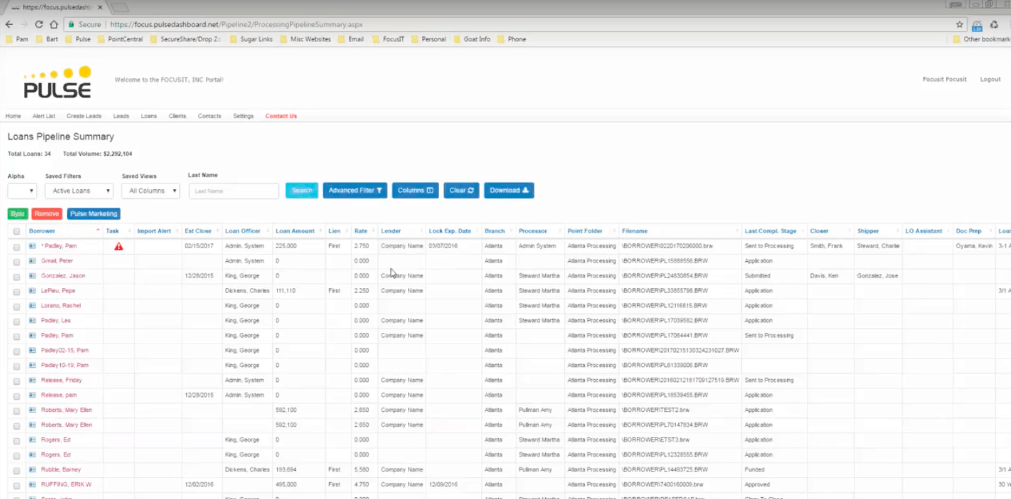1011x499 pixels.
Task: Check the box for RUFFING, ERIK W row
Action: coord(17,485)
